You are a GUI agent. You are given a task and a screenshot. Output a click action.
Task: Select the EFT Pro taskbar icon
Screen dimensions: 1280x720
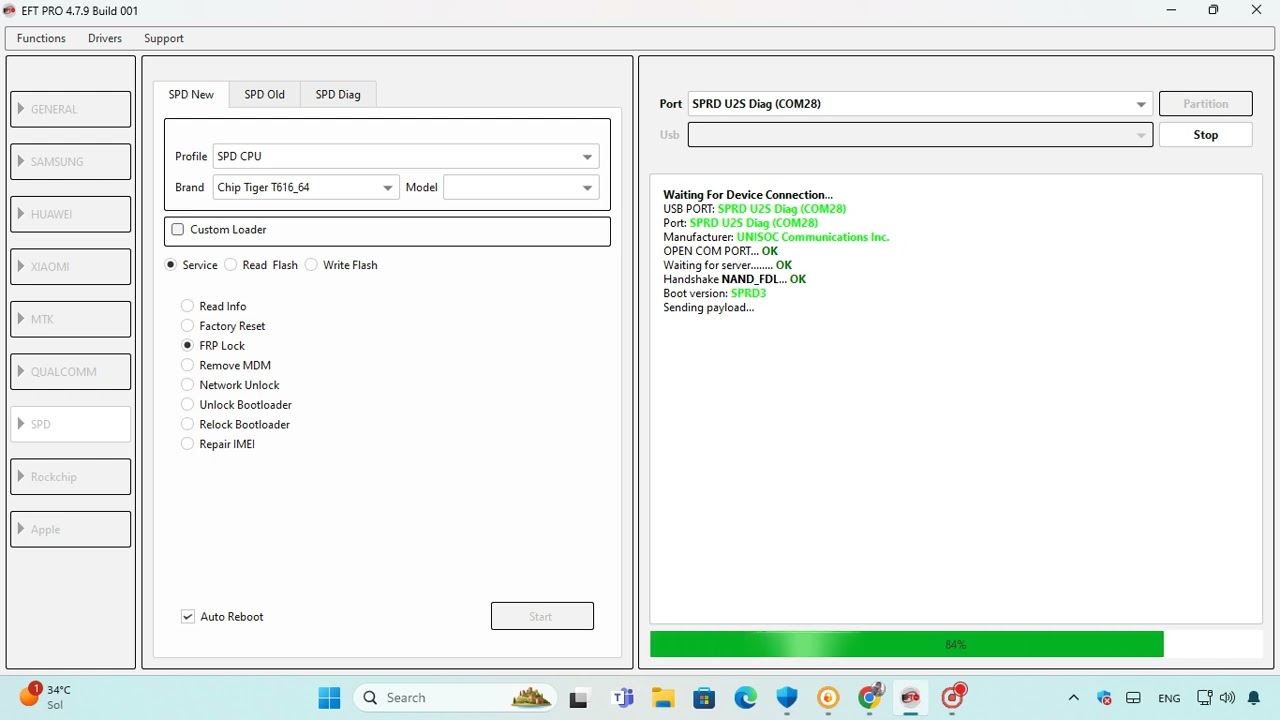point(910,698)
